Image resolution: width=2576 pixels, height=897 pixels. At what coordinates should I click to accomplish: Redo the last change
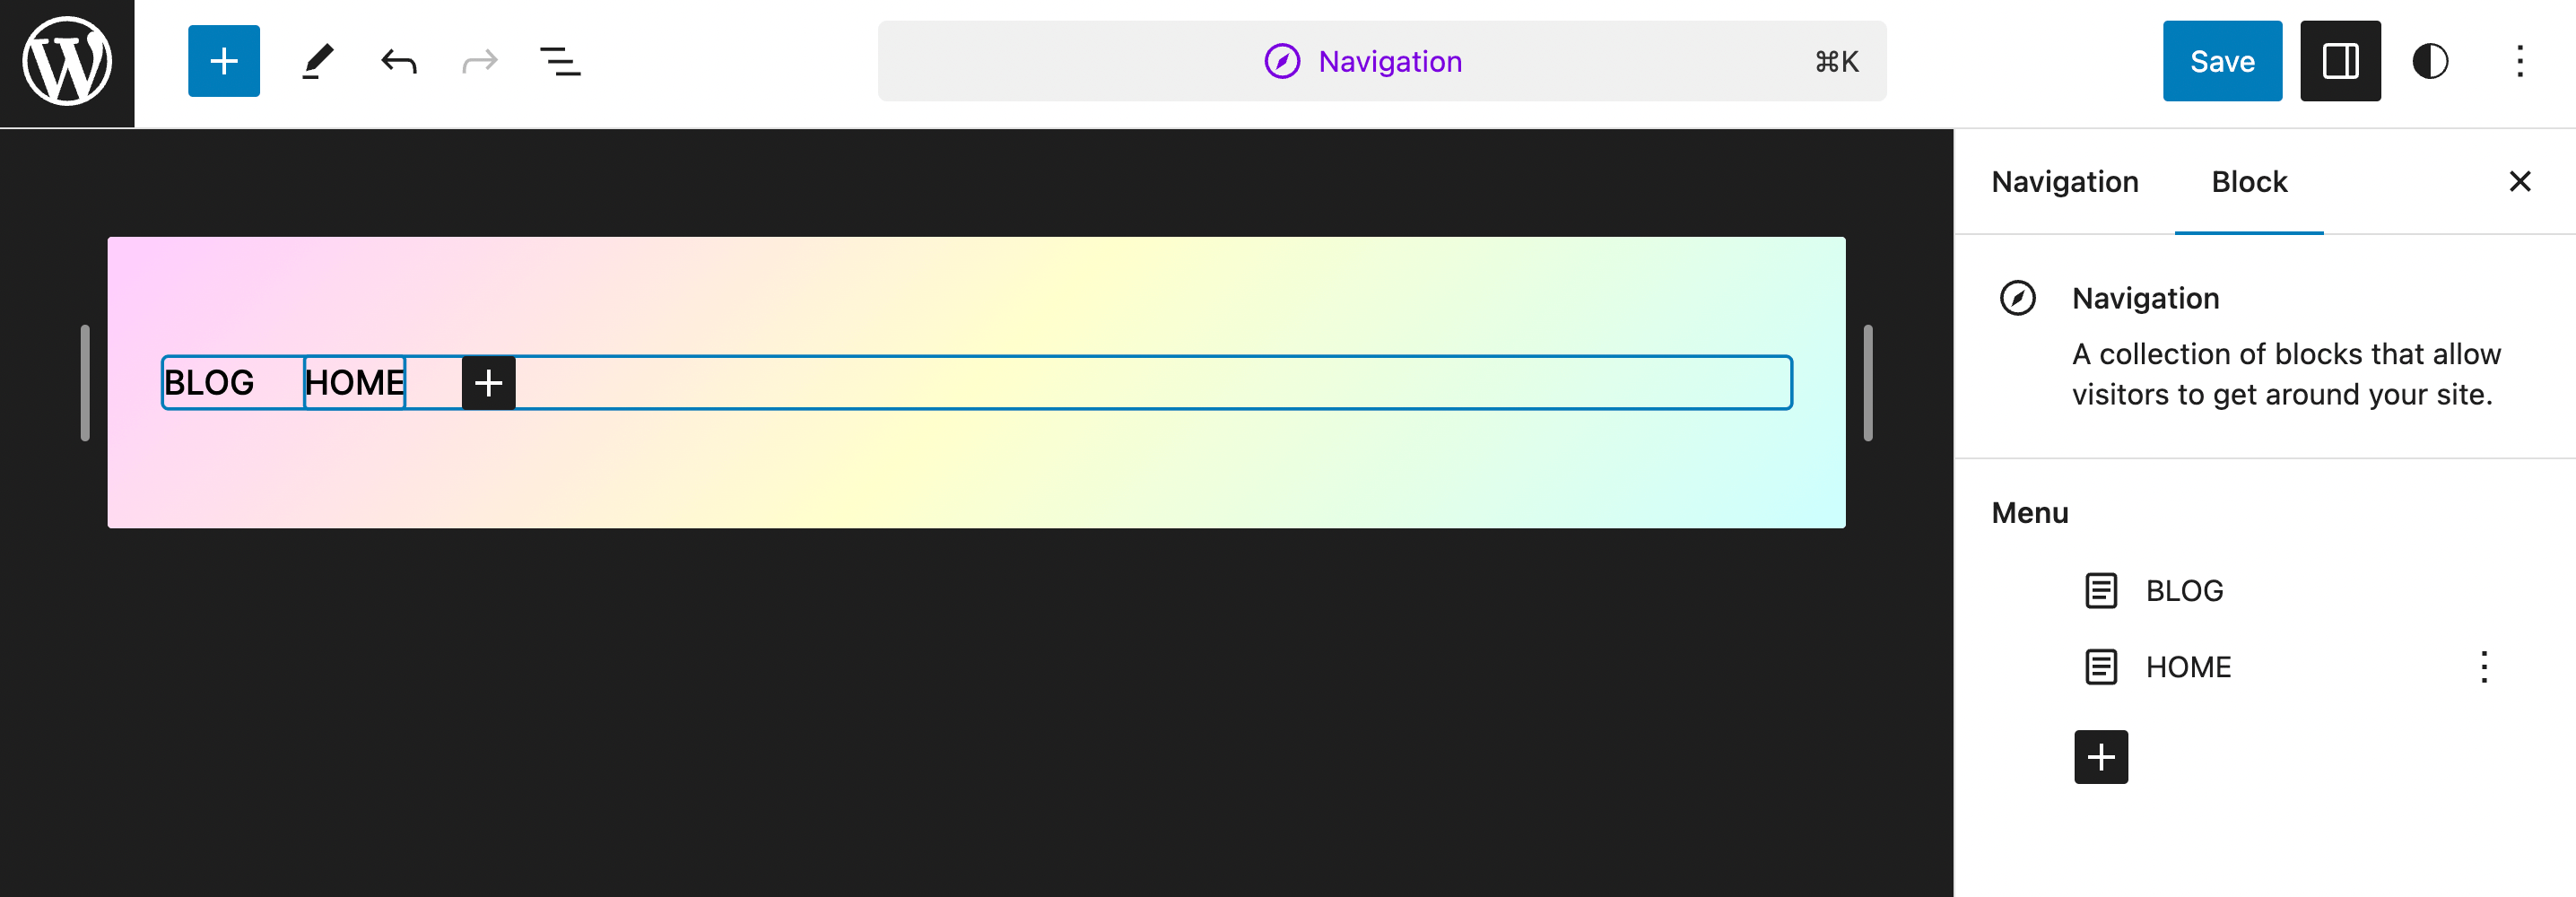(478, 61)
